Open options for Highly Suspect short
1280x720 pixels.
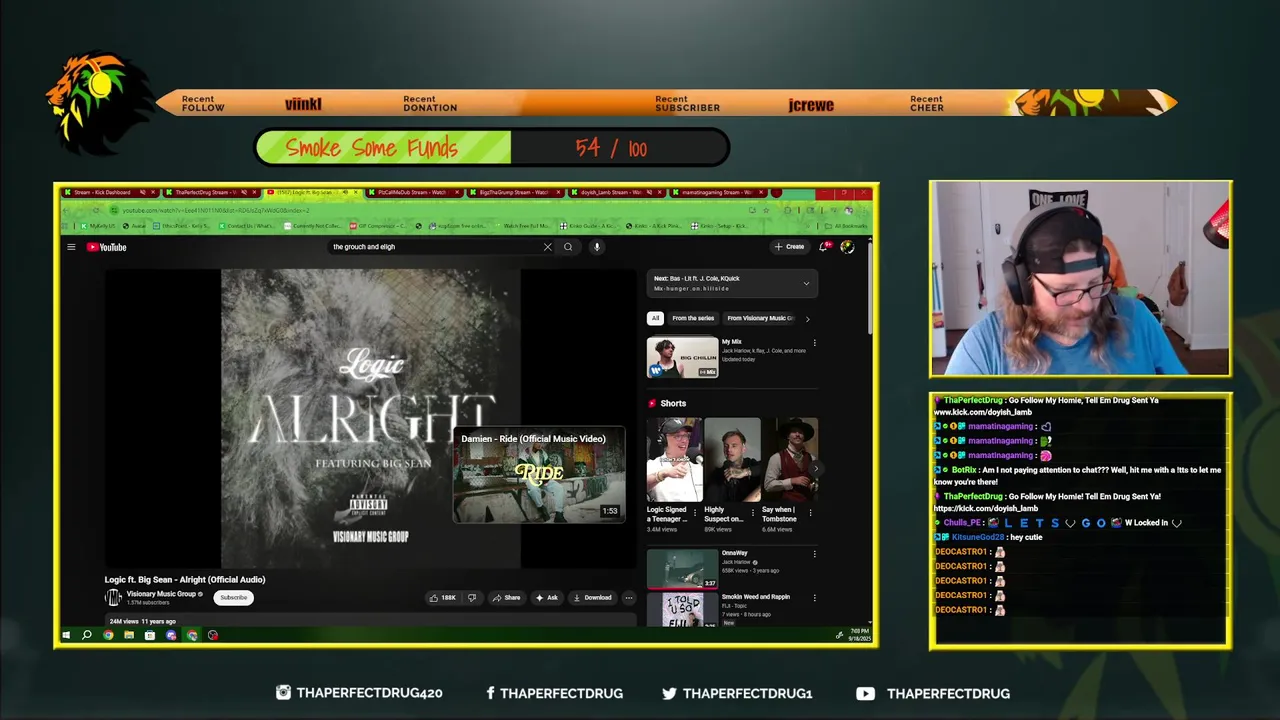click(752, 512)
